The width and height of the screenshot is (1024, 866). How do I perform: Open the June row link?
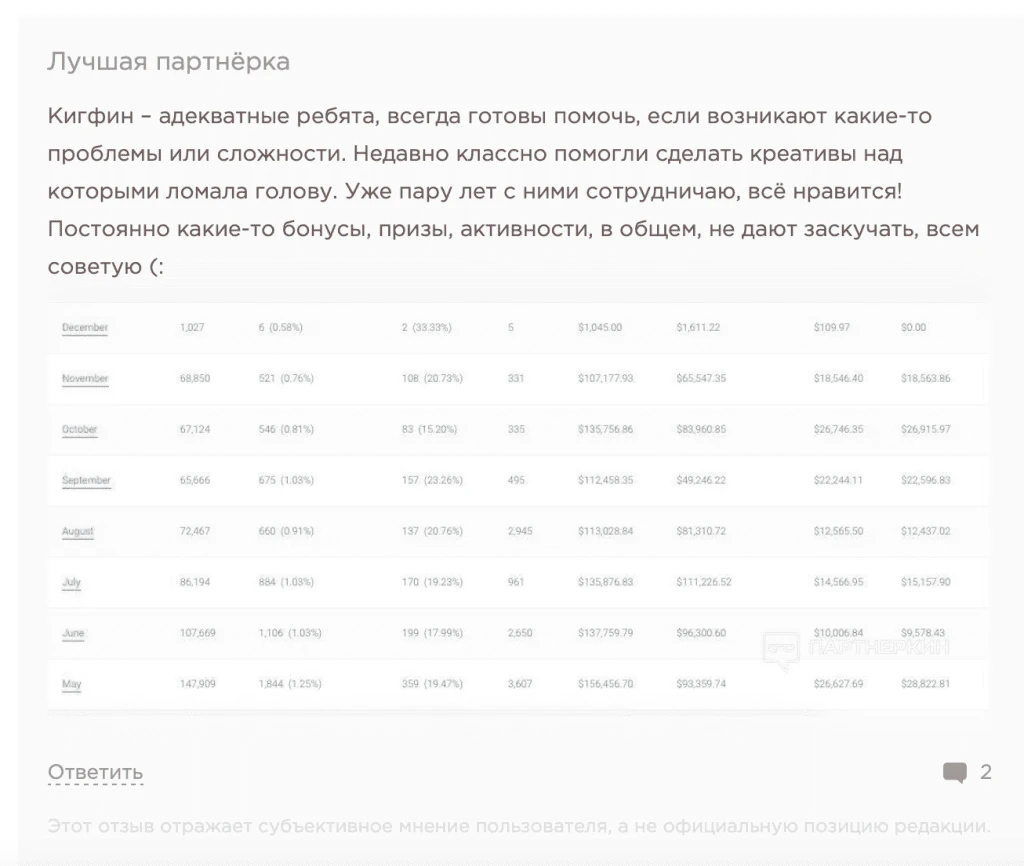coord(73,633)
